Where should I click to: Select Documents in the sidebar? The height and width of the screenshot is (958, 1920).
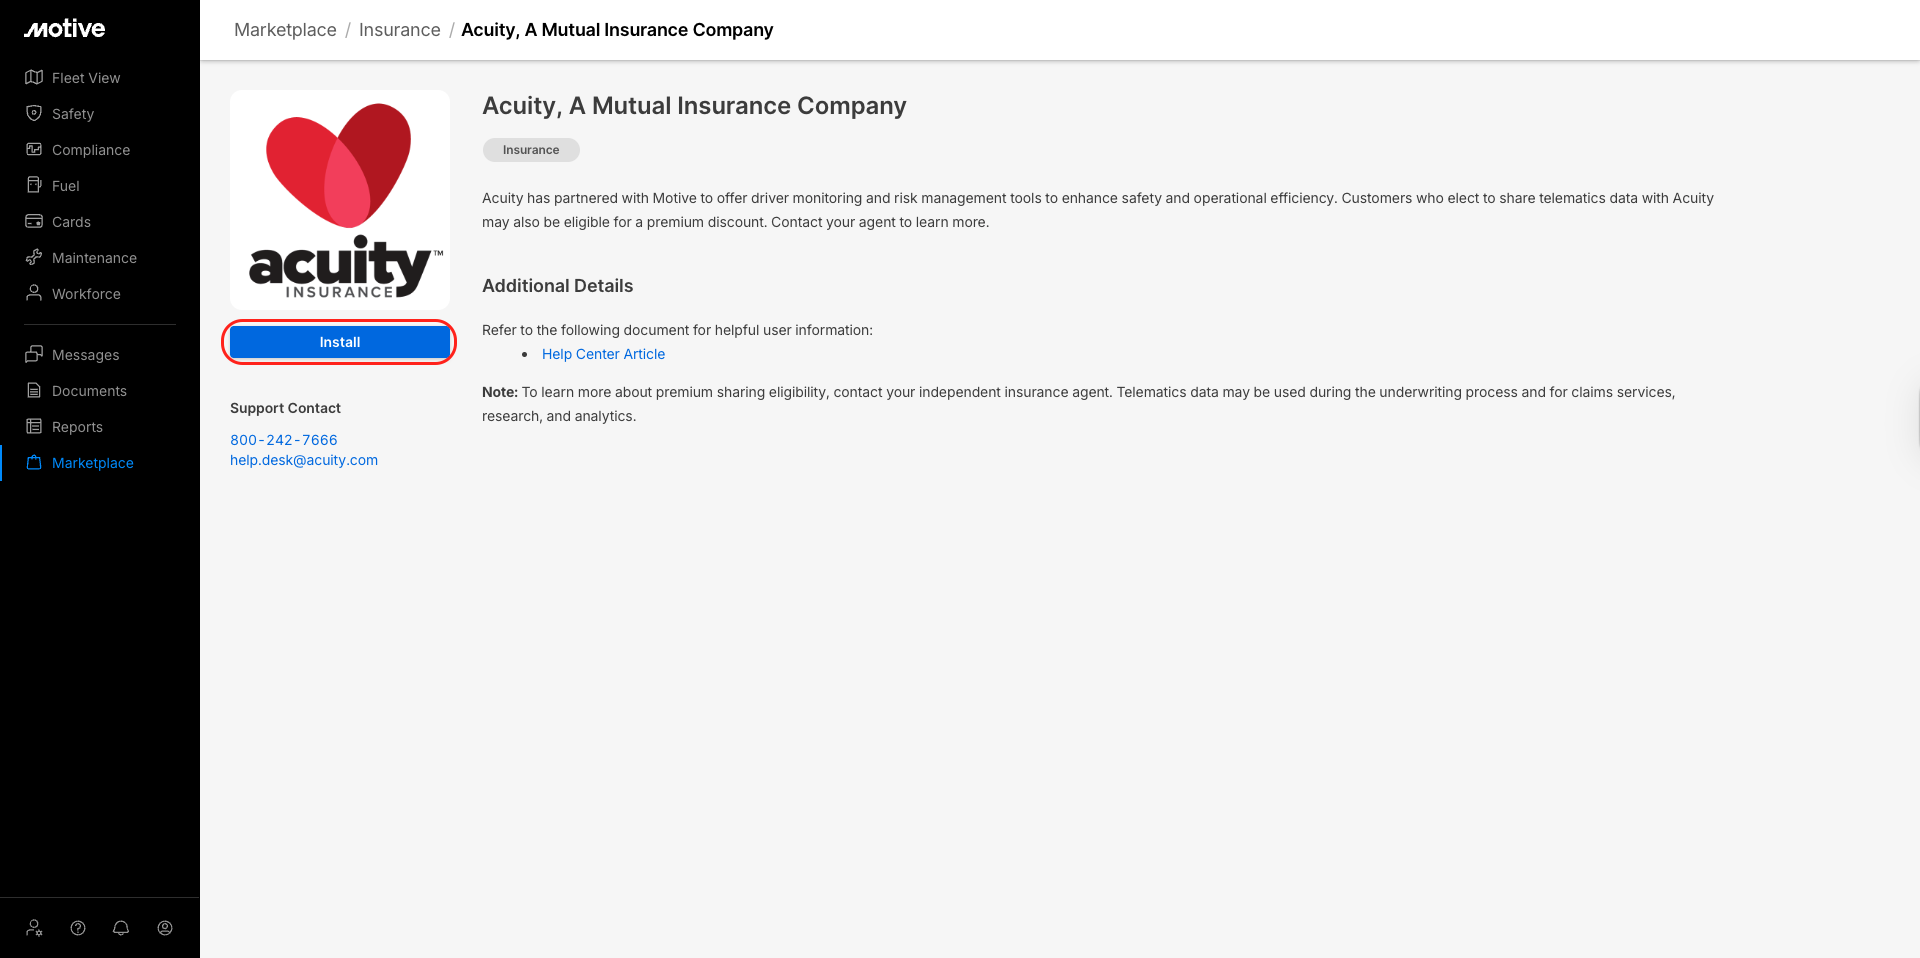coord(89,391)
